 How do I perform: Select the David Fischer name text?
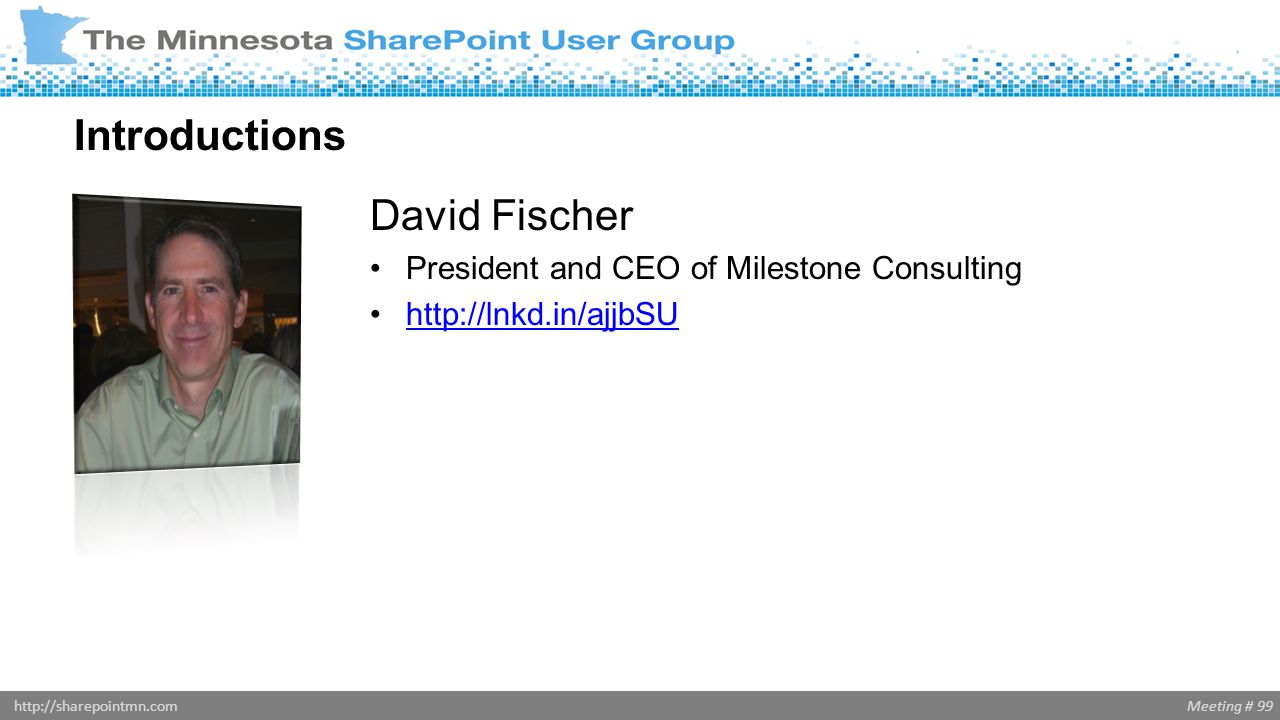point(501,216)
